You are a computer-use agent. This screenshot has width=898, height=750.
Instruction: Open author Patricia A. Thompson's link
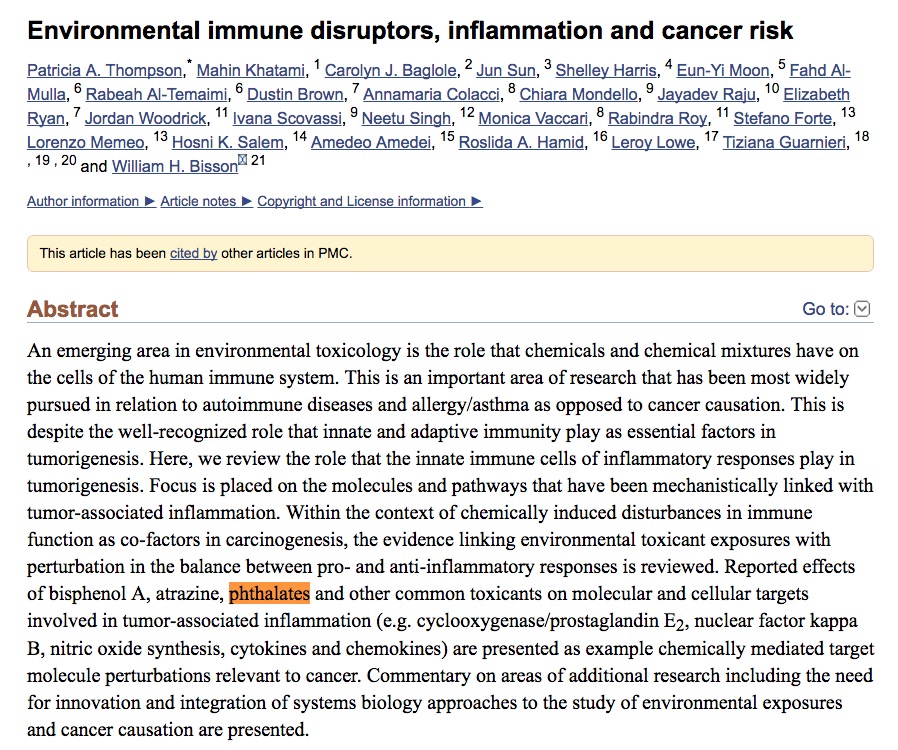104,70
